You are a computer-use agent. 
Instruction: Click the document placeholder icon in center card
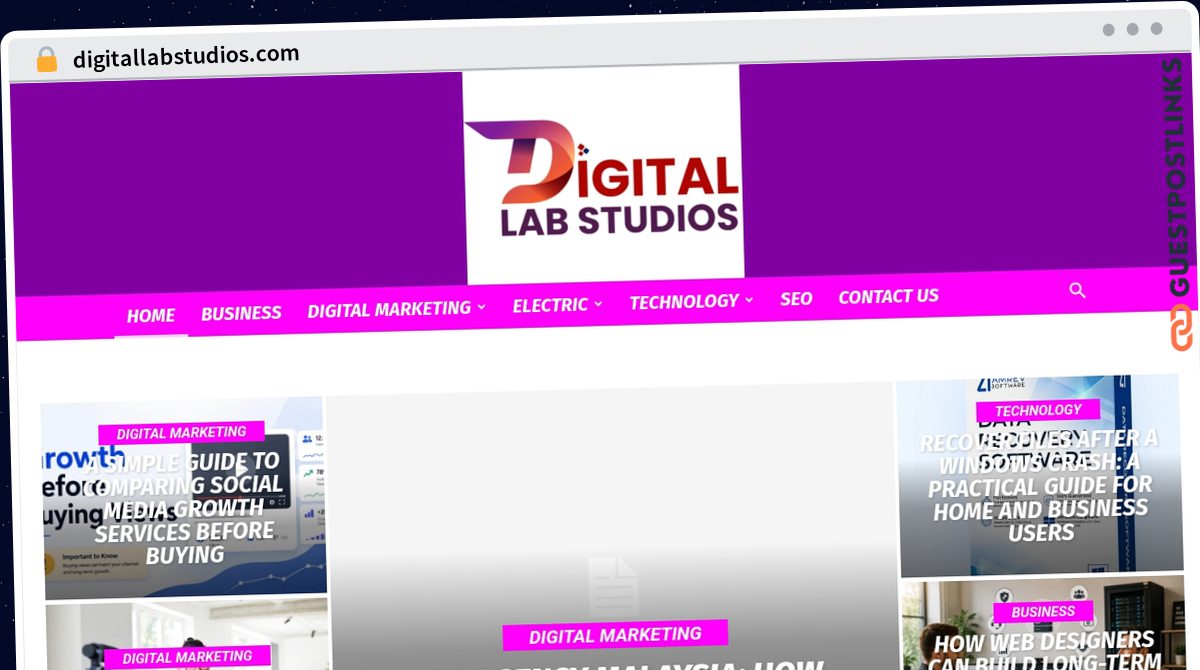click(x=613, y=587)
